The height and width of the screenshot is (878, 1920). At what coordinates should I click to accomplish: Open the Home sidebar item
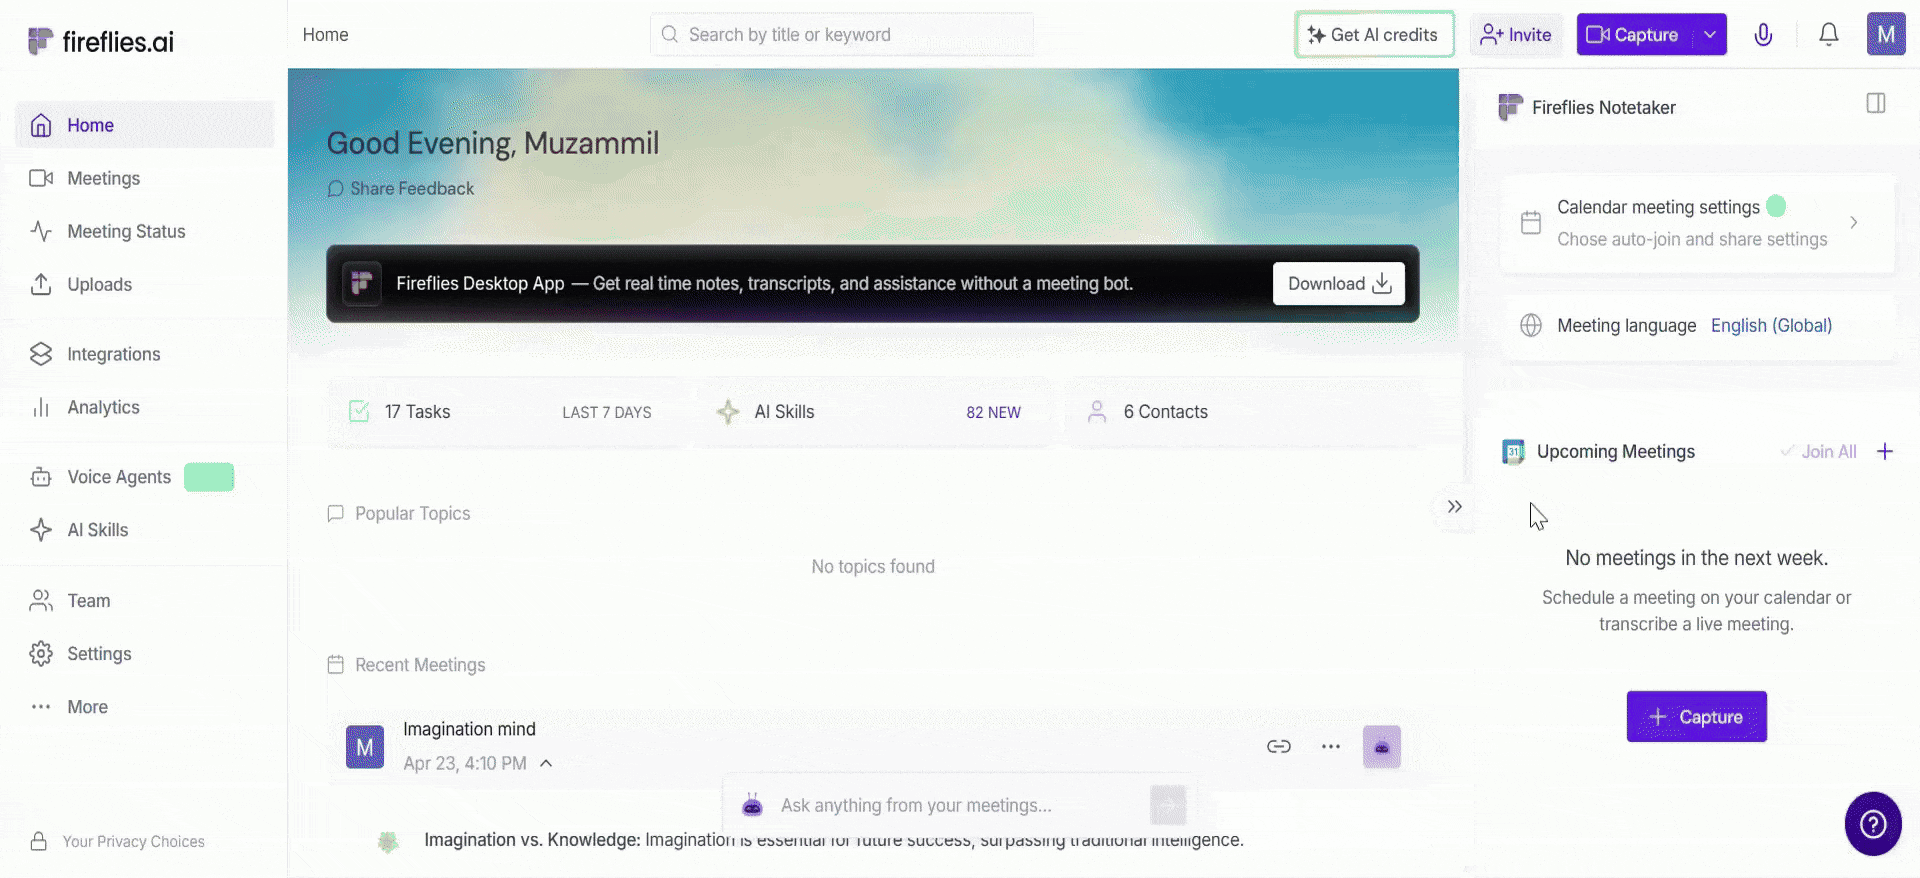point(145,125)
